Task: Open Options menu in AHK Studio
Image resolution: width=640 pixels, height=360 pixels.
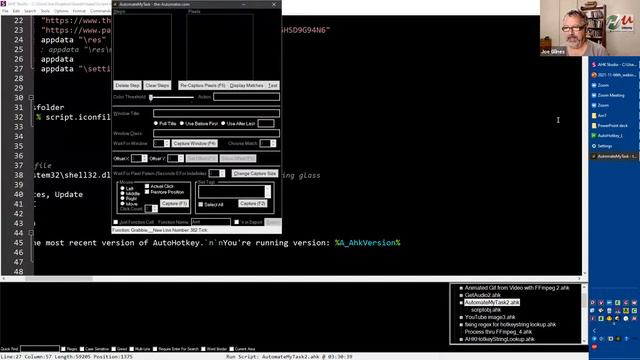Action: pyautogui.click(x=62, y=11)
